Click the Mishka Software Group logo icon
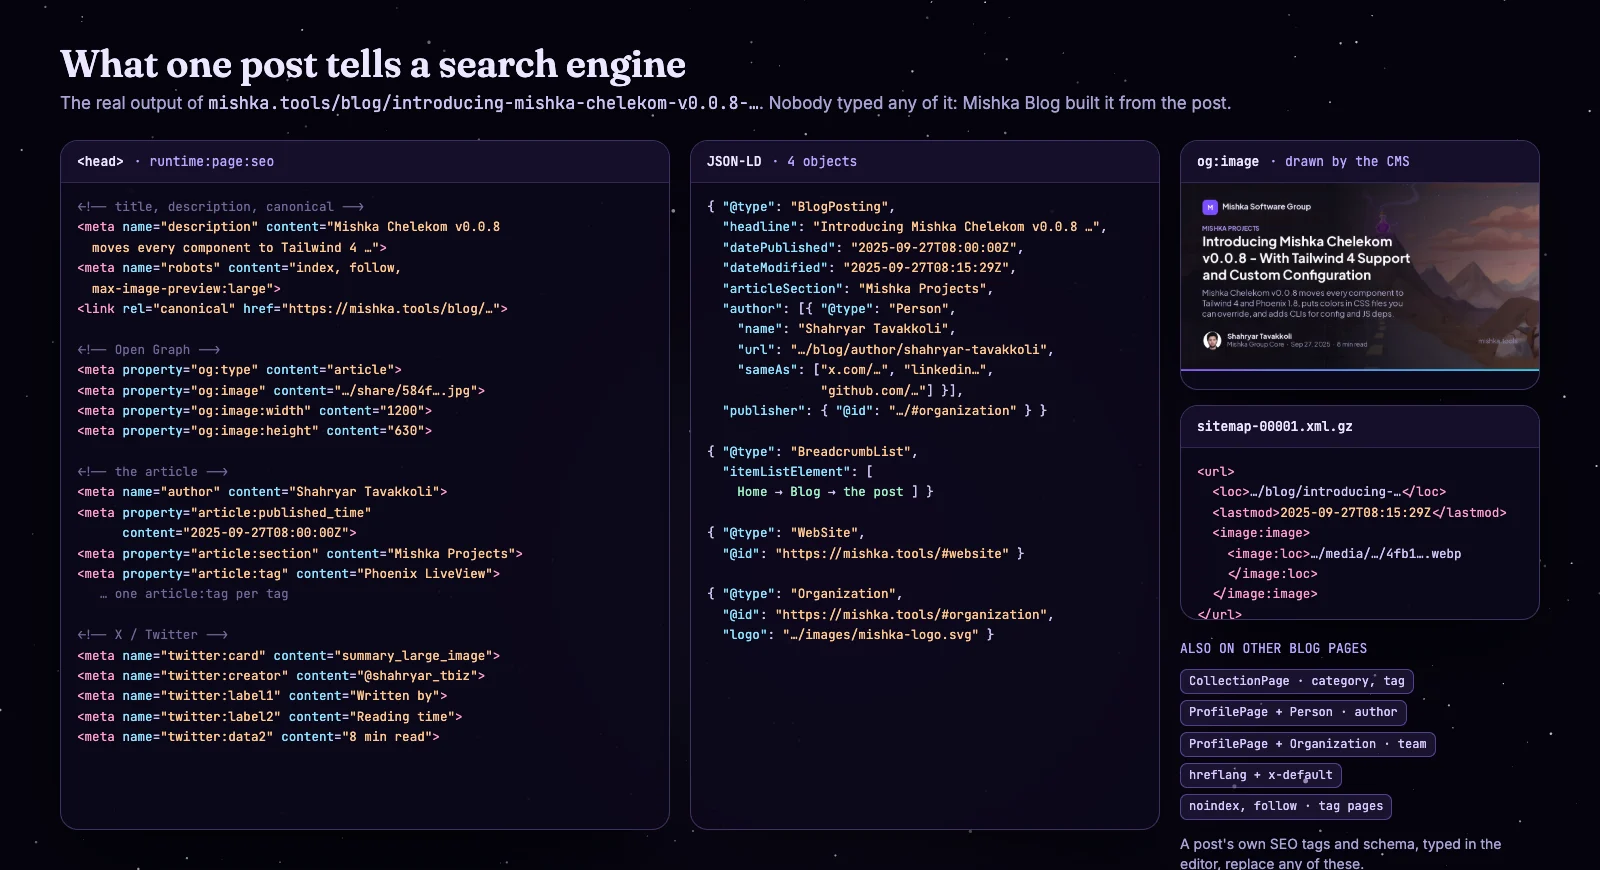The image size is (1600, 870). pyautogui.click(x=1209, y=207)
